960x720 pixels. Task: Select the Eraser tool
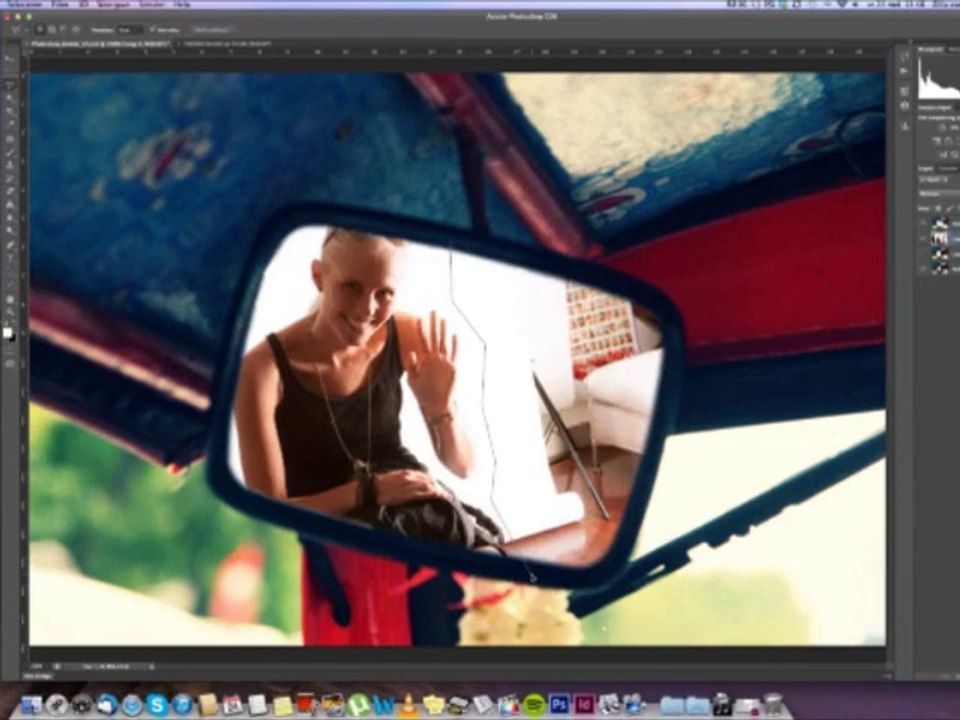coord(10,192)
